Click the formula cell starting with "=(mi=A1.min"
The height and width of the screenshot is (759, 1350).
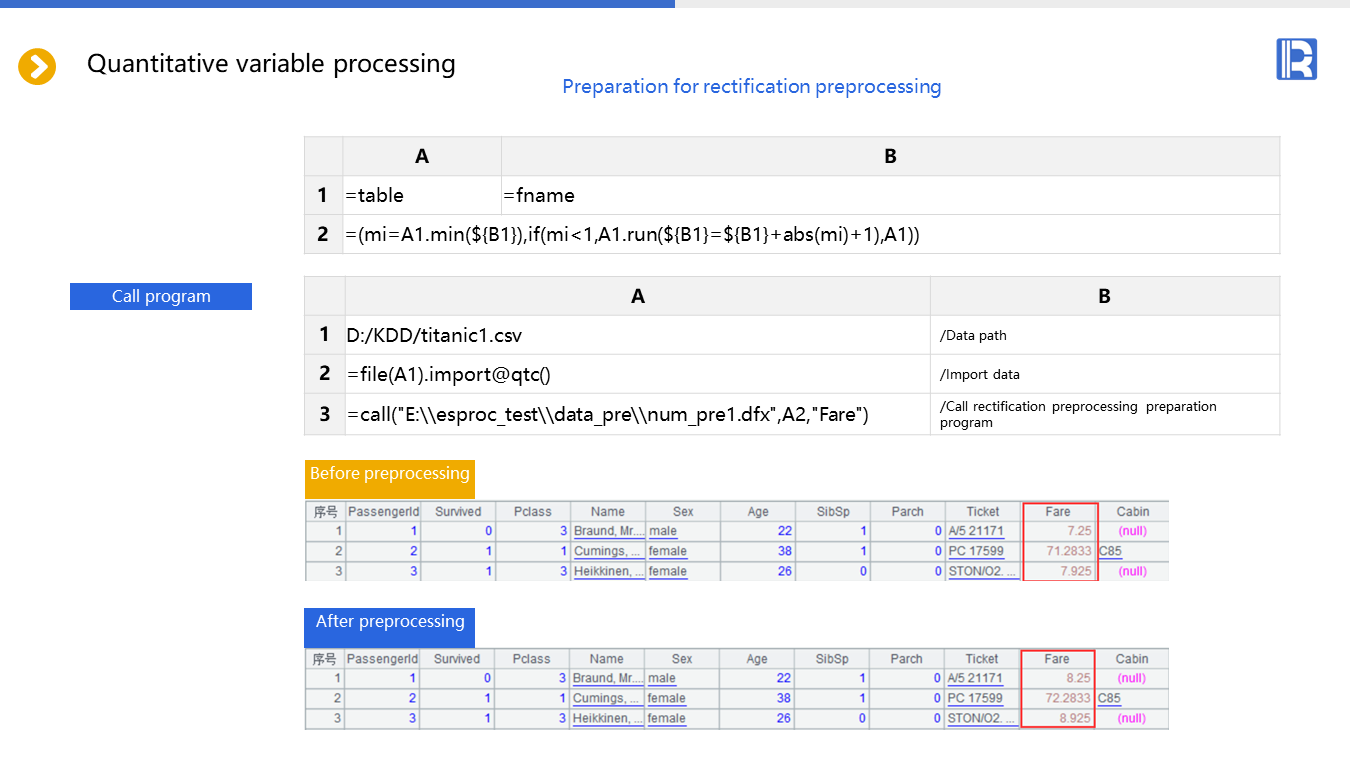[632, 235]
